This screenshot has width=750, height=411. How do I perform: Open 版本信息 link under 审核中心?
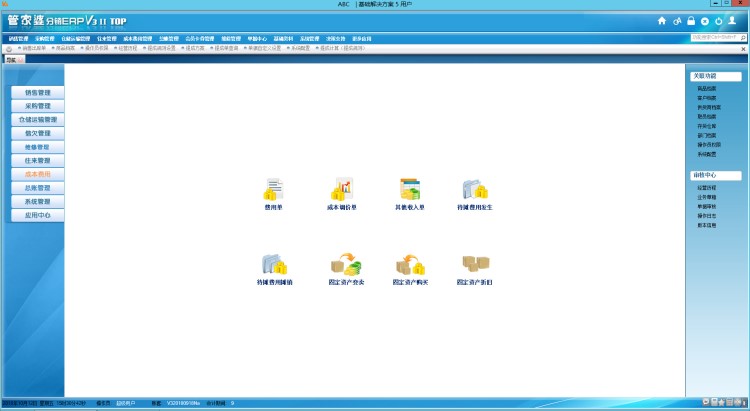[x=706, y=225]
